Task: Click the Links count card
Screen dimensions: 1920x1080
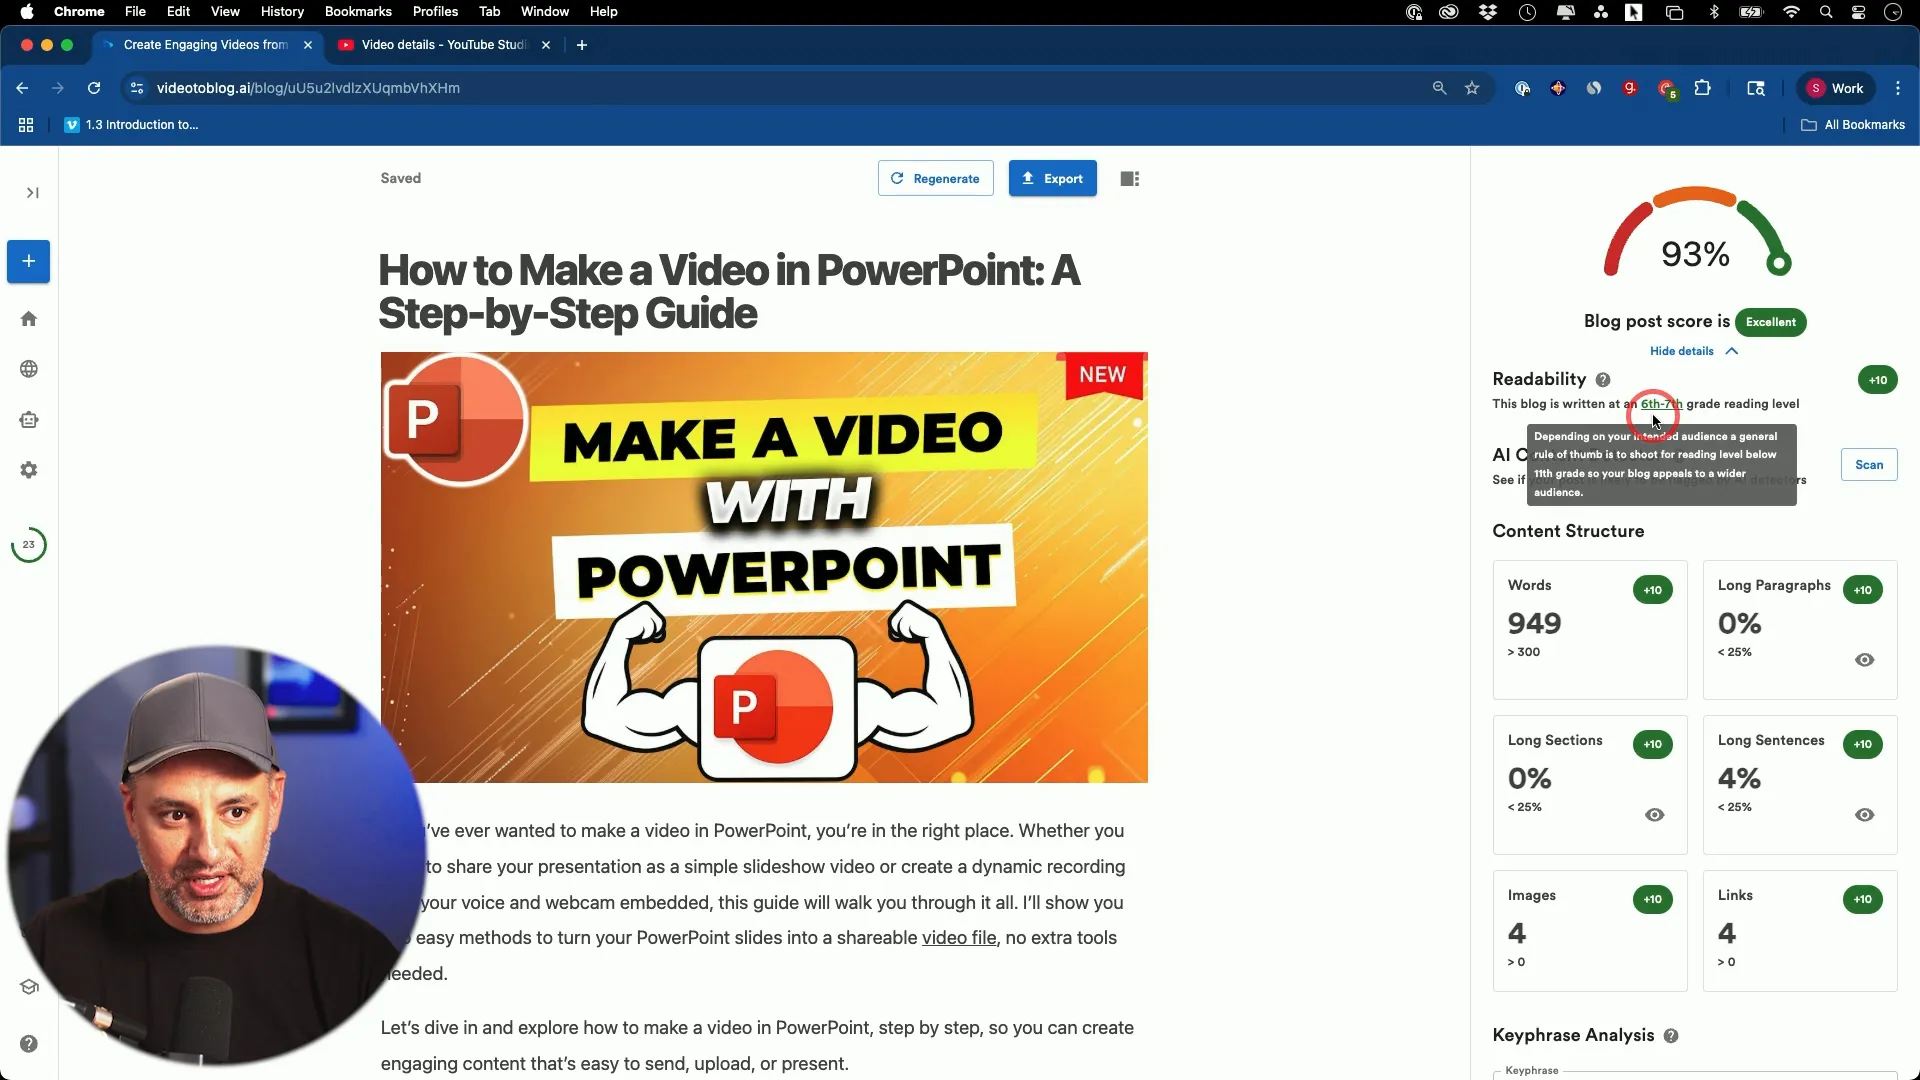Action: 1800,930
